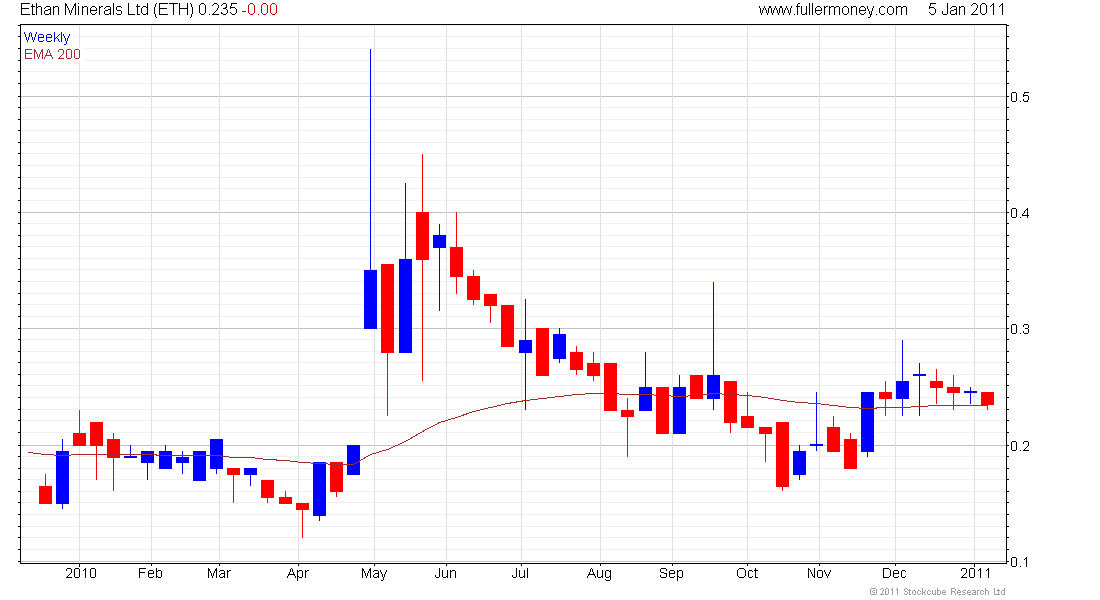Image resolution: width=1100 pixels, height=600 pixels.
Task: Click the last red candle of January 2011
Action: (987, 399)
